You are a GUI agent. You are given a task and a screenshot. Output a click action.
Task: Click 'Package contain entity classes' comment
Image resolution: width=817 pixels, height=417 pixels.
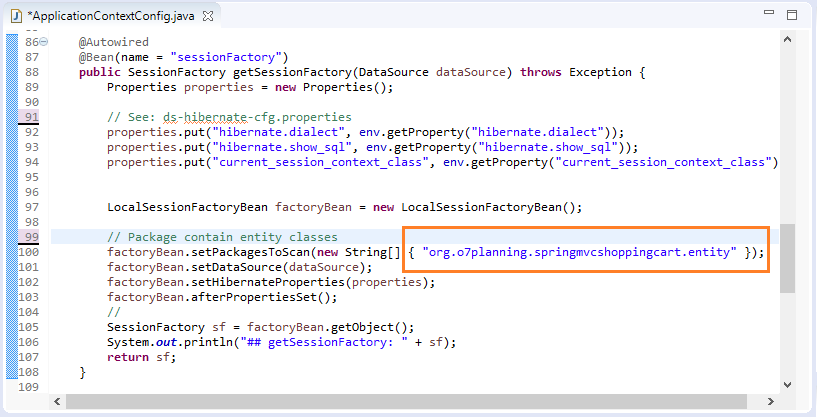(x=233, y=237)
